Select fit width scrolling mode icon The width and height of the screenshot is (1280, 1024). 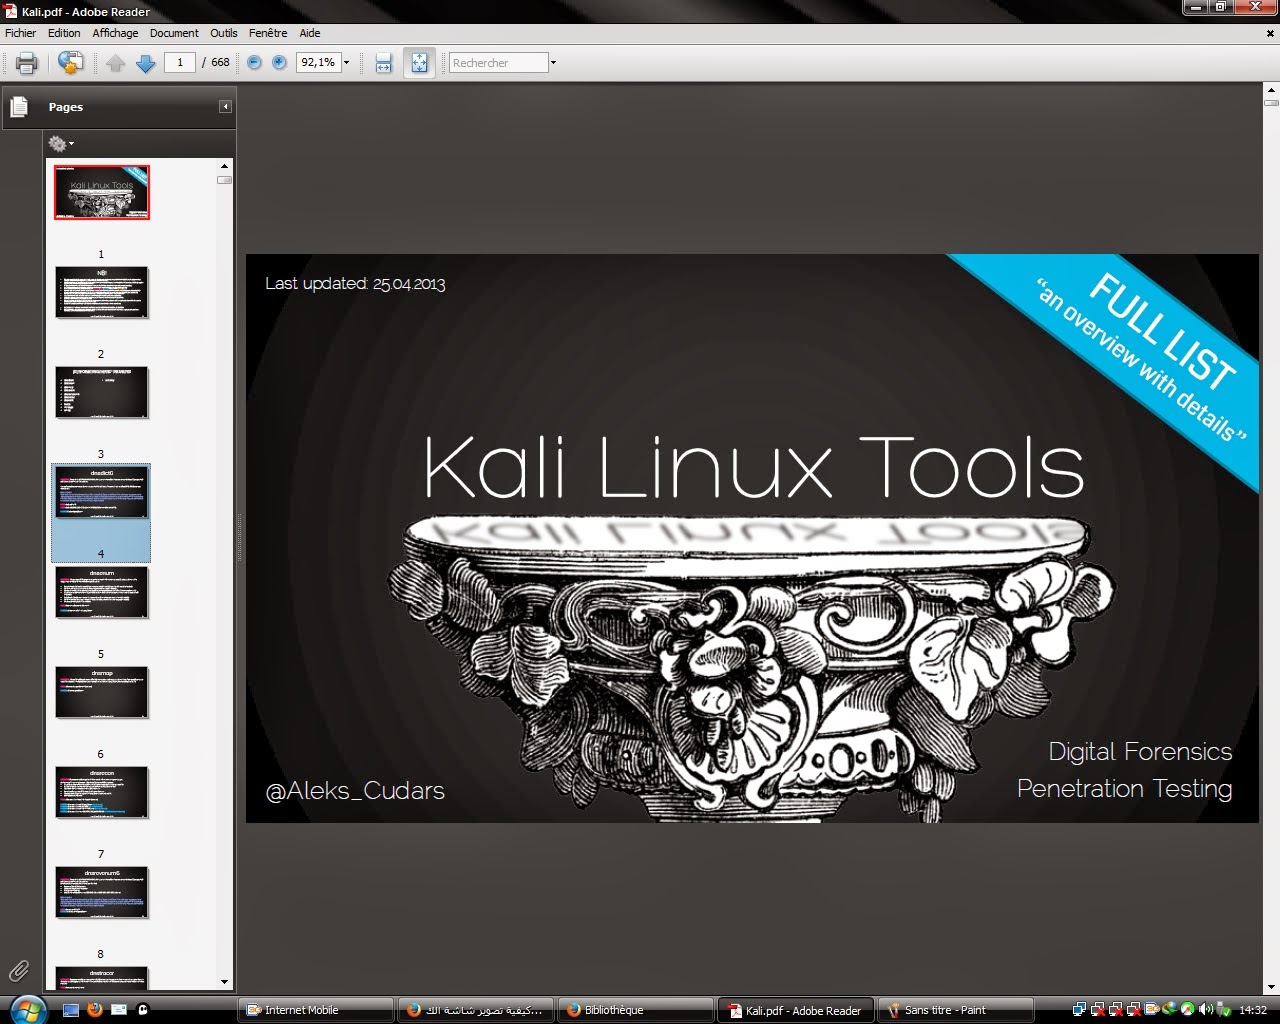(384, 63)
